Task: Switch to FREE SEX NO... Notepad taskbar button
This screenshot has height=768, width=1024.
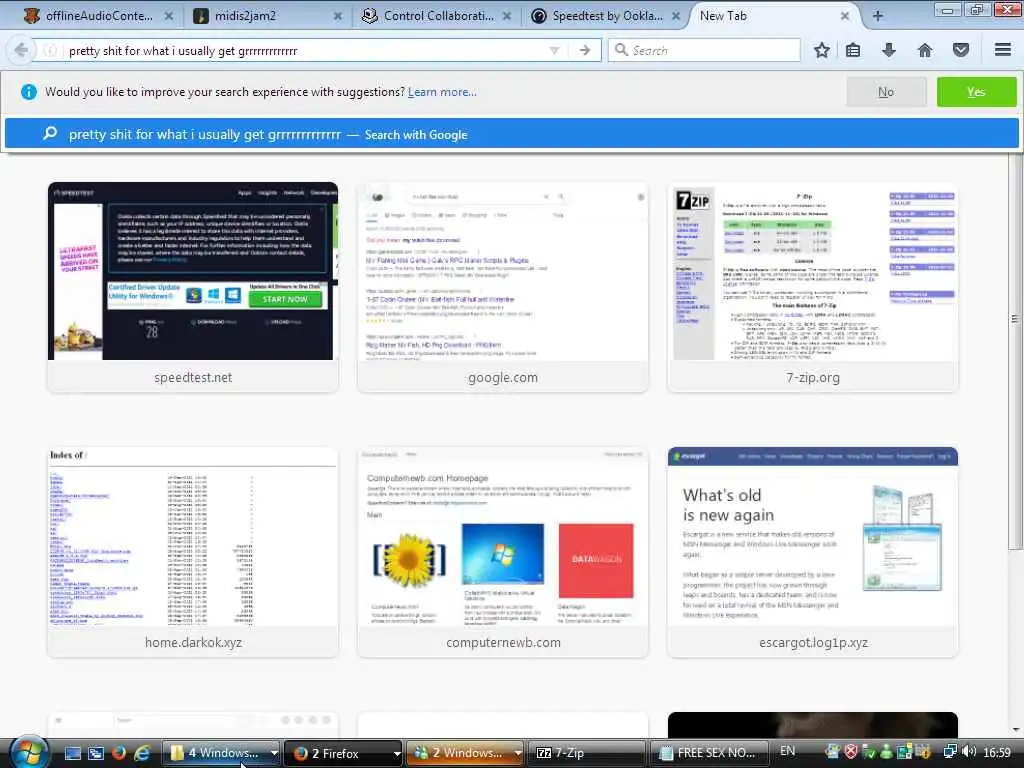Action: [x=708, y=753]
